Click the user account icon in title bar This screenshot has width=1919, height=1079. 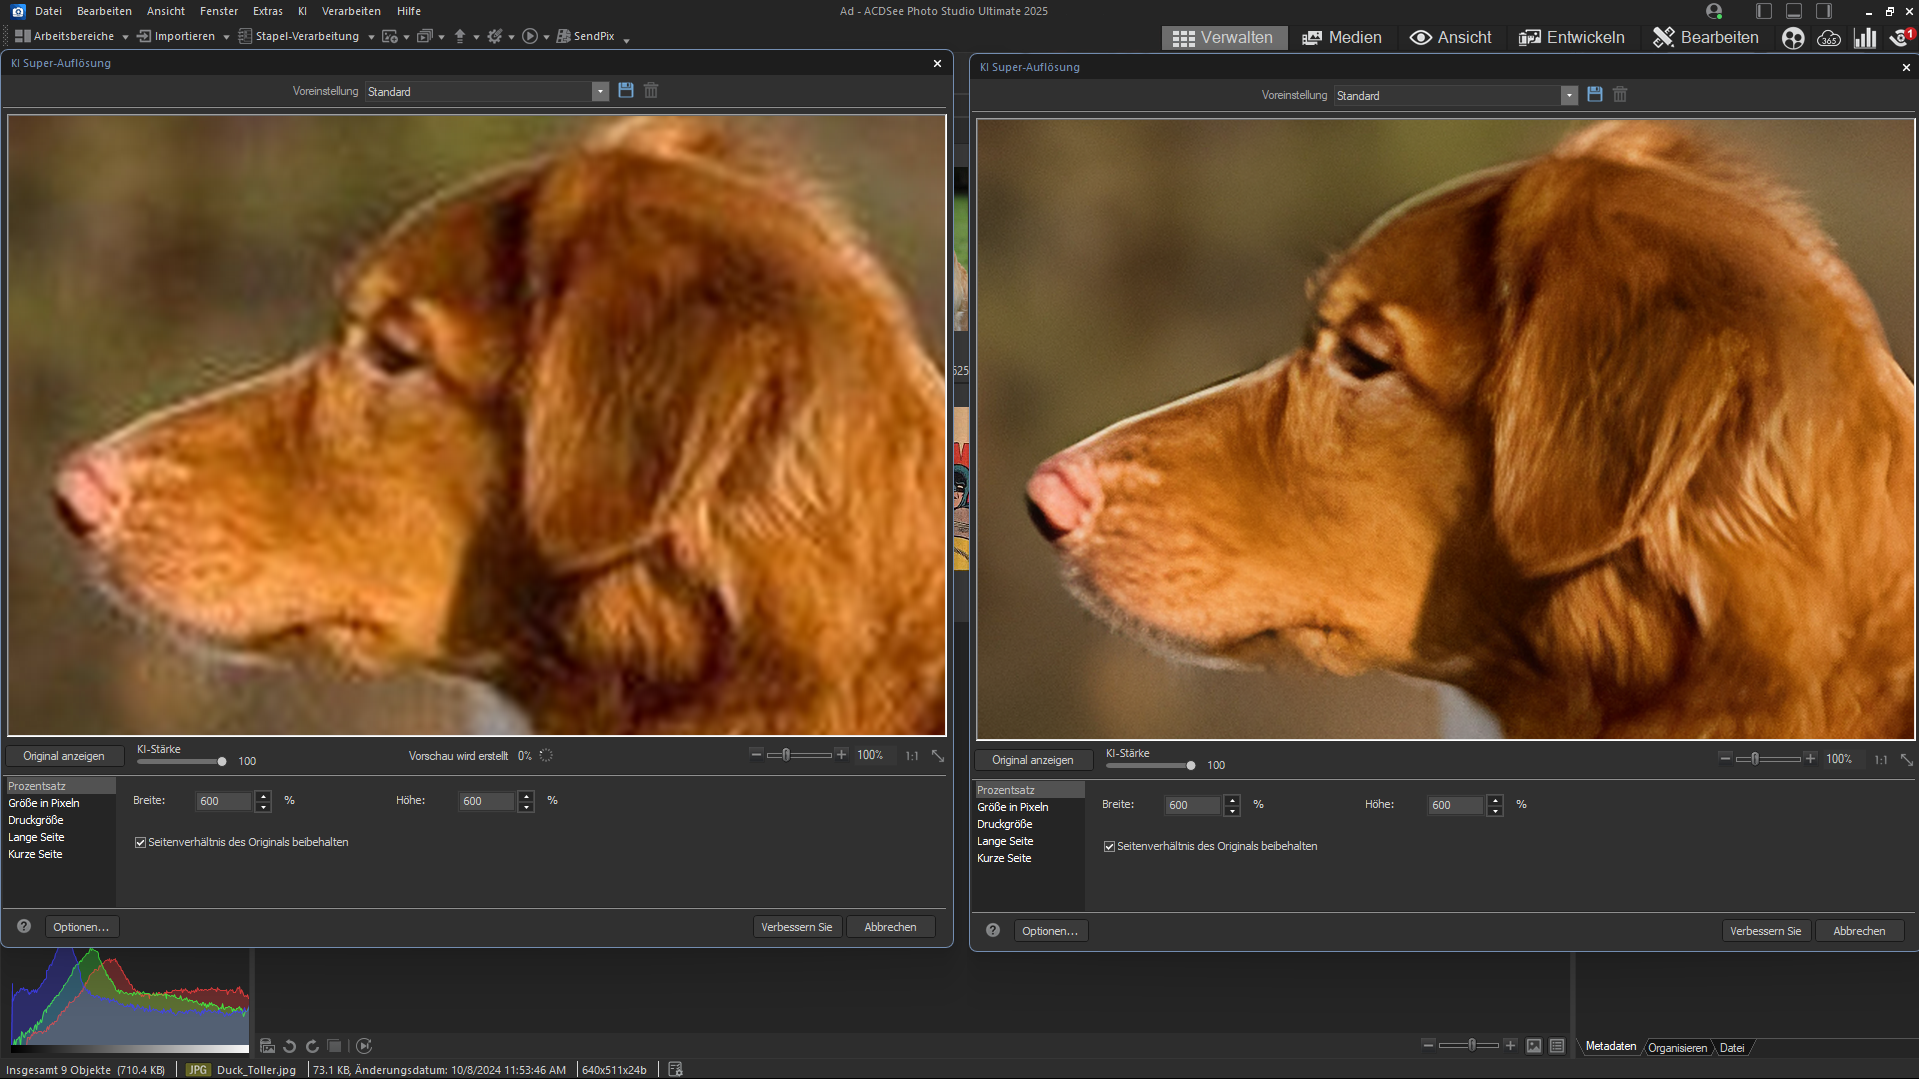[x=1714, y=11]
